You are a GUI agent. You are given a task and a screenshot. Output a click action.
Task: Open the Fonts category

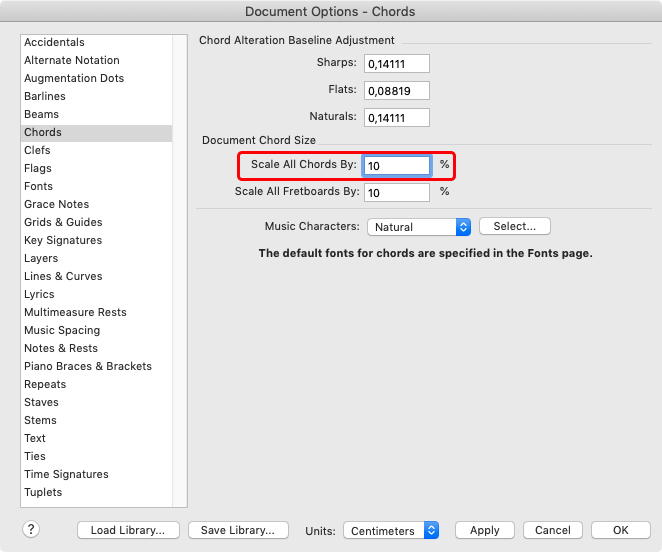point(38,186)
